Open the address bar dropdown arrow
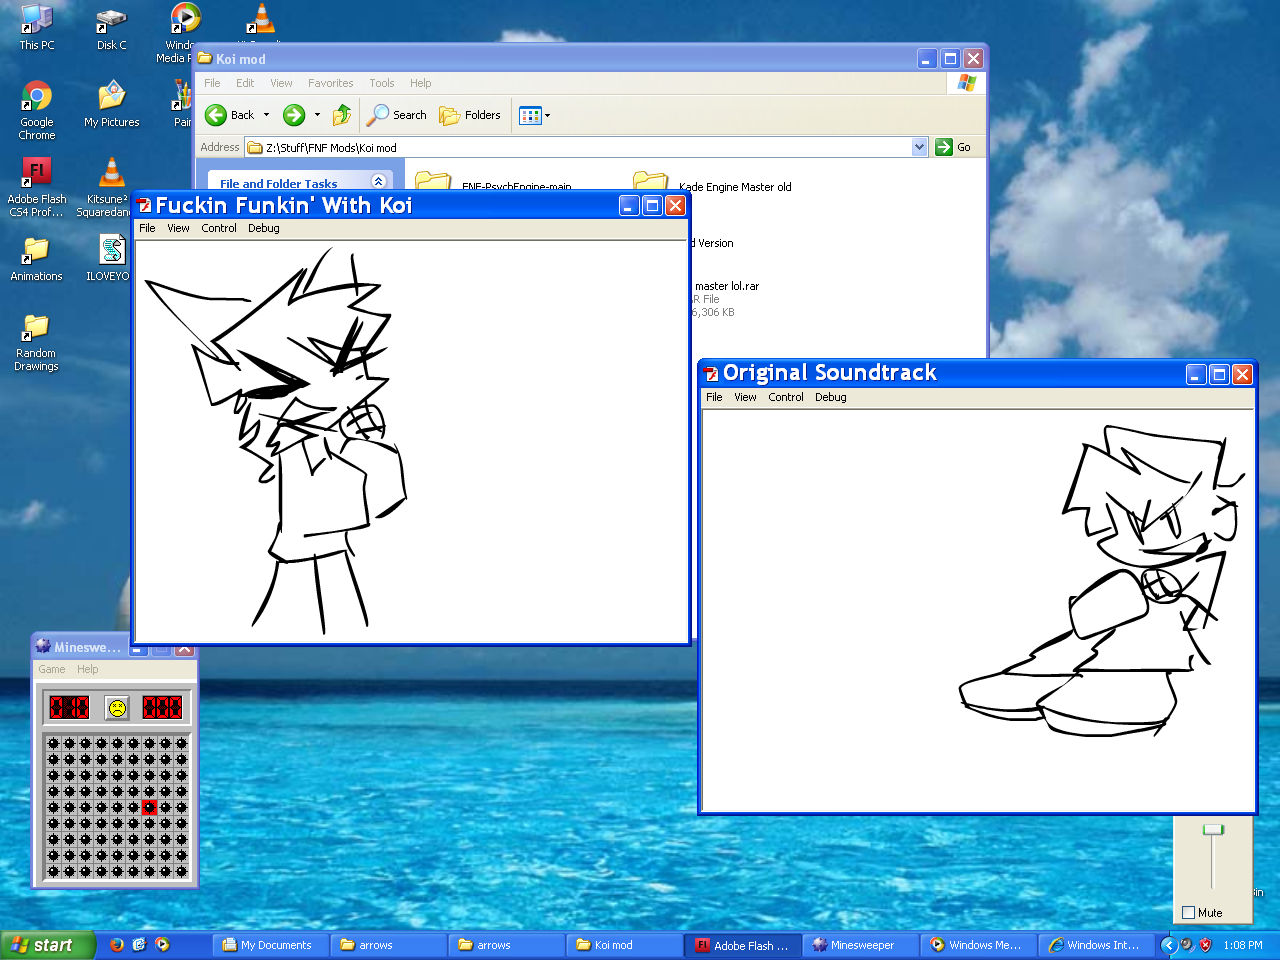The width and height of the screenshot is (1280, 960). 919,147
